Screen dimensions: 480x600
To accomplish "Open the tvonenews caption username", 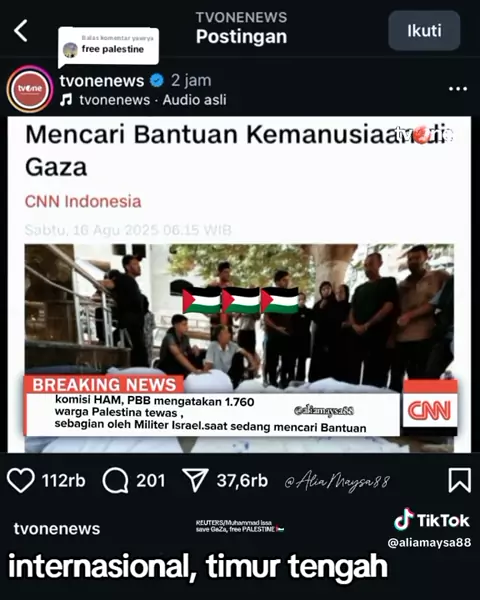I will pyautogui.click(x=57, y=529).
